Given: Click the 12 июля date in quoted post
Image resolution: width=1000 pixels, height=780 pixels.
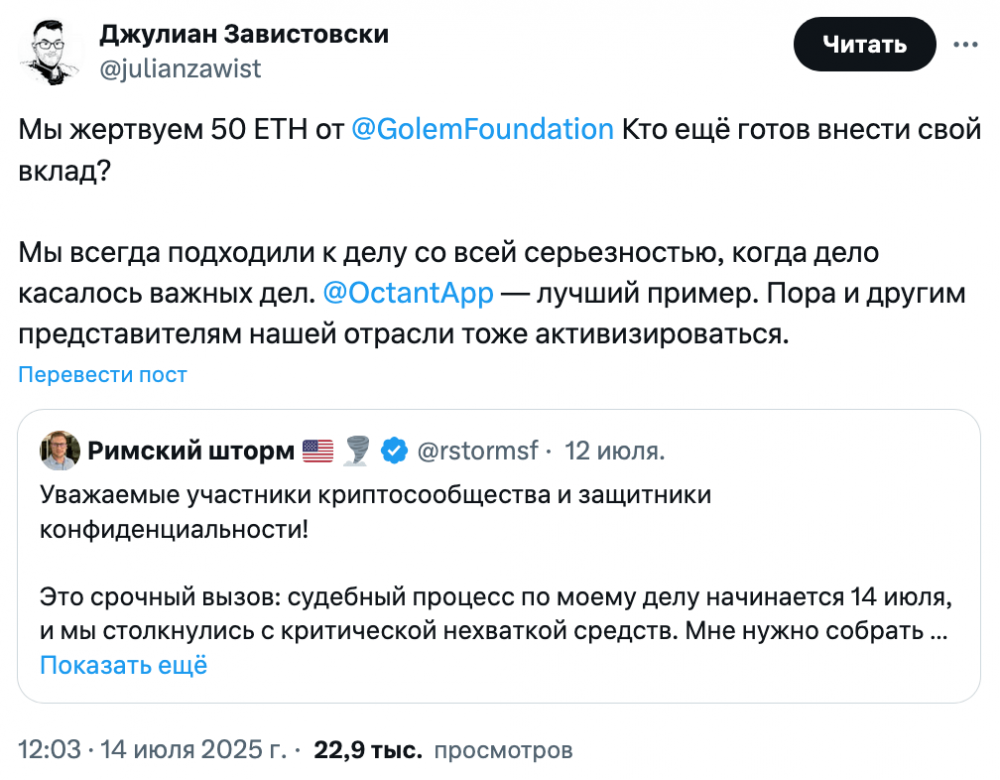Looking at the screenshot, I should pos(613,452).
